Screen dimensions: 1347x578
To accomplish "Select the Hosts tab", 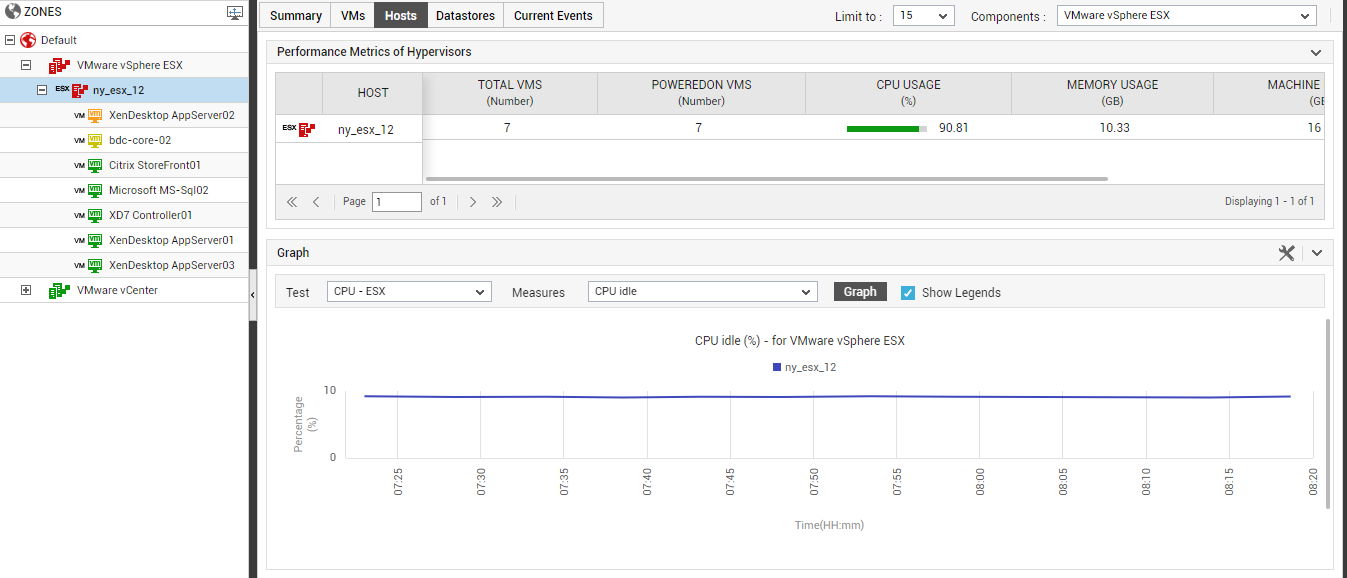I will 401,15.
